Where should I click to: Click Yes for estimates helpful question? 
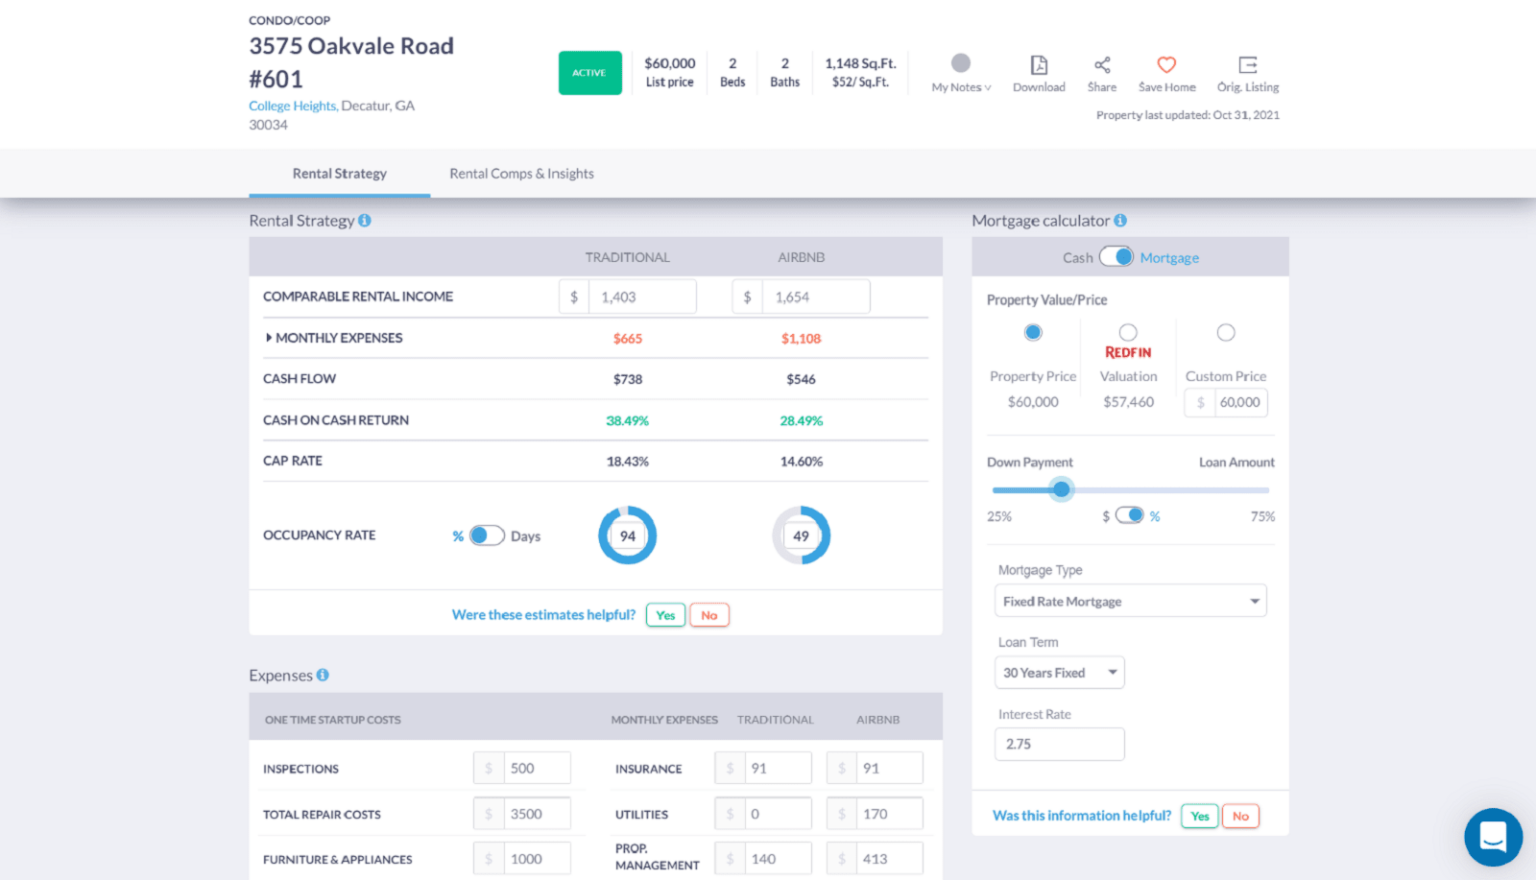tap(665, 616)
